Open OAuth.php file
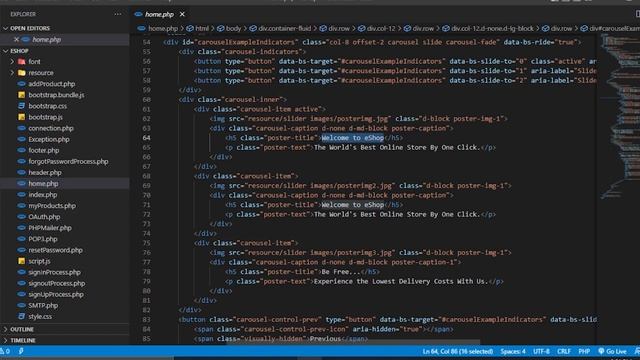The width and height of the screenshot is (640, 360). [44, 217]
